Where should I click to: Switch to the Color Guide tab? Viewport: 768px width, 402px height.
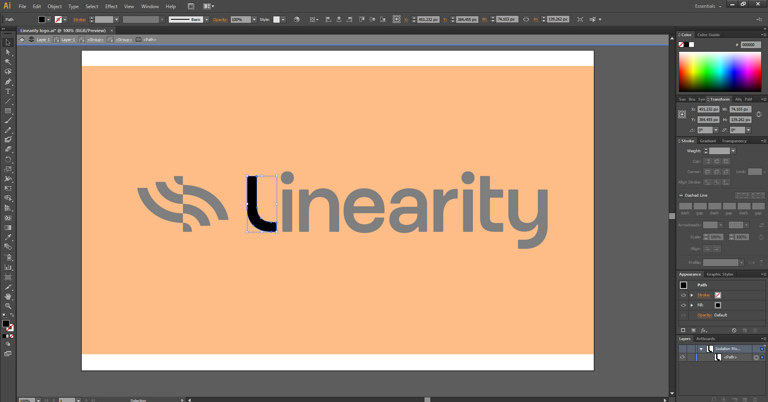point(708,35)
